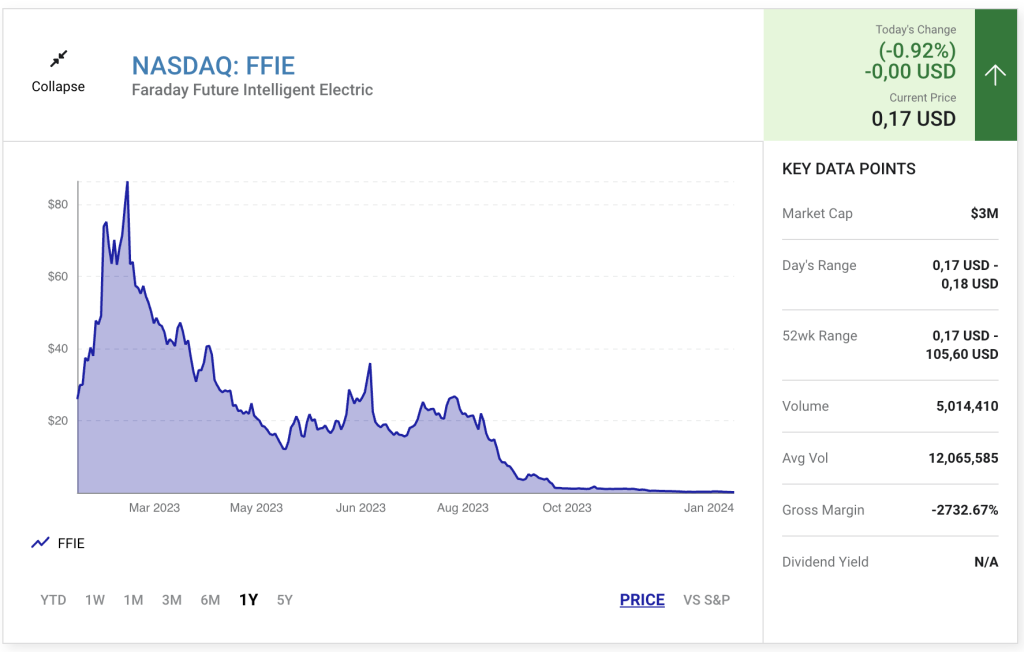The height and width of the screenshot is (652, 1024).
Task: Click the Oct 2023 x-axis label
Action: 567,508
